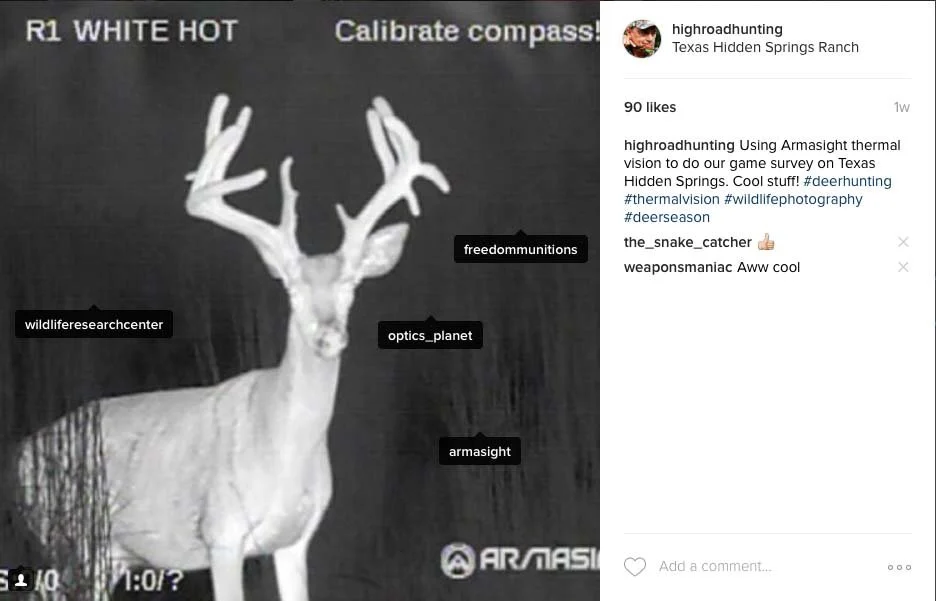Screen dimensions: 936x601
Task: Delete the_snake_catcher comment with X
Action: (x=903, y=242)
